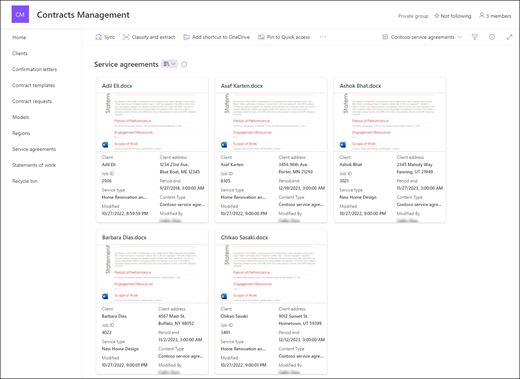The height and width of the screenshot is (379, 520).
Task: Click Word icon on Ashok Bhat.docx card
Action: pos(343,145)
